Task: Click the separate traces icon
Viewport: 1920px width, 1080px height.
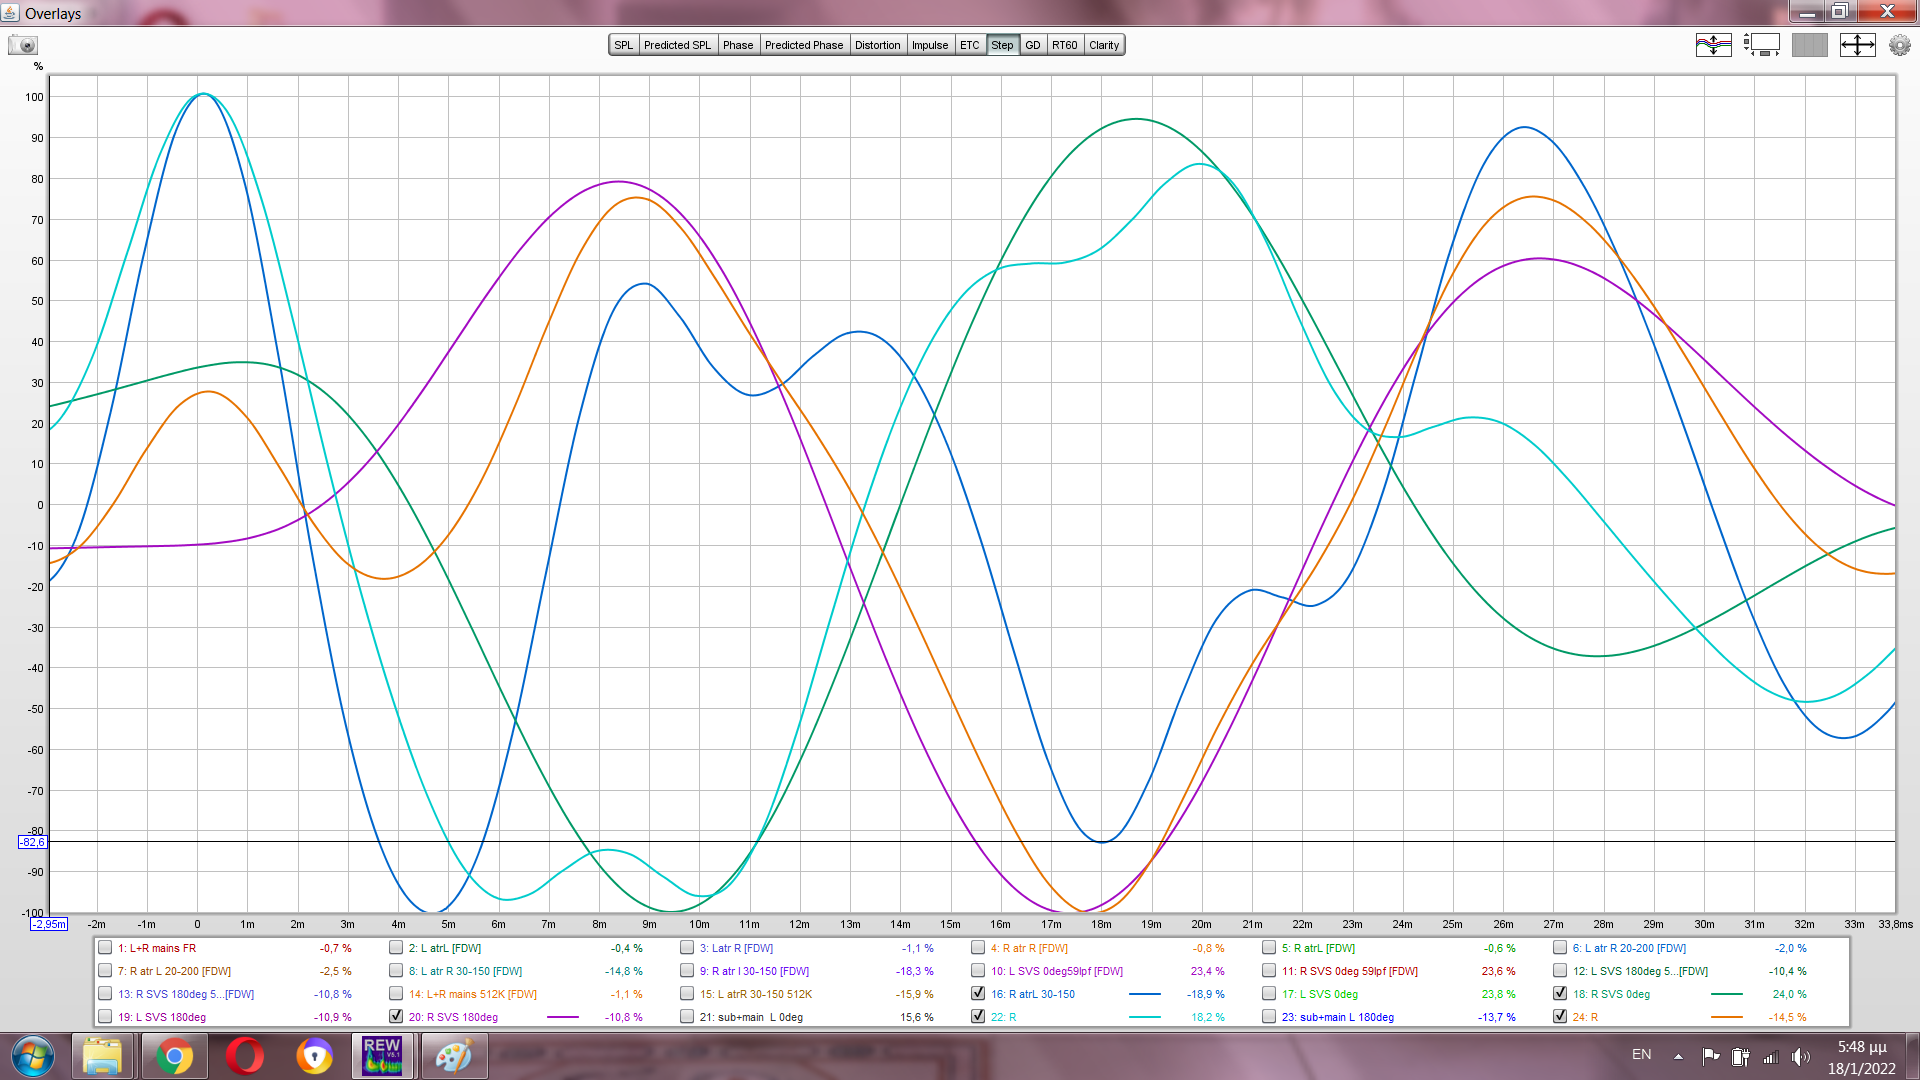Action: (x=1713, y=45)
